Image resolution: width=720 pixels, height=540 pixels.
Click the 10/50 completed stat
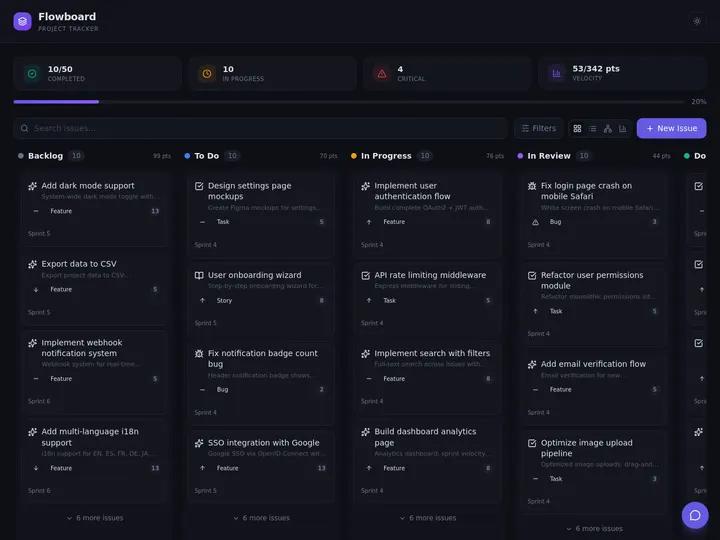tap(60, 69)
